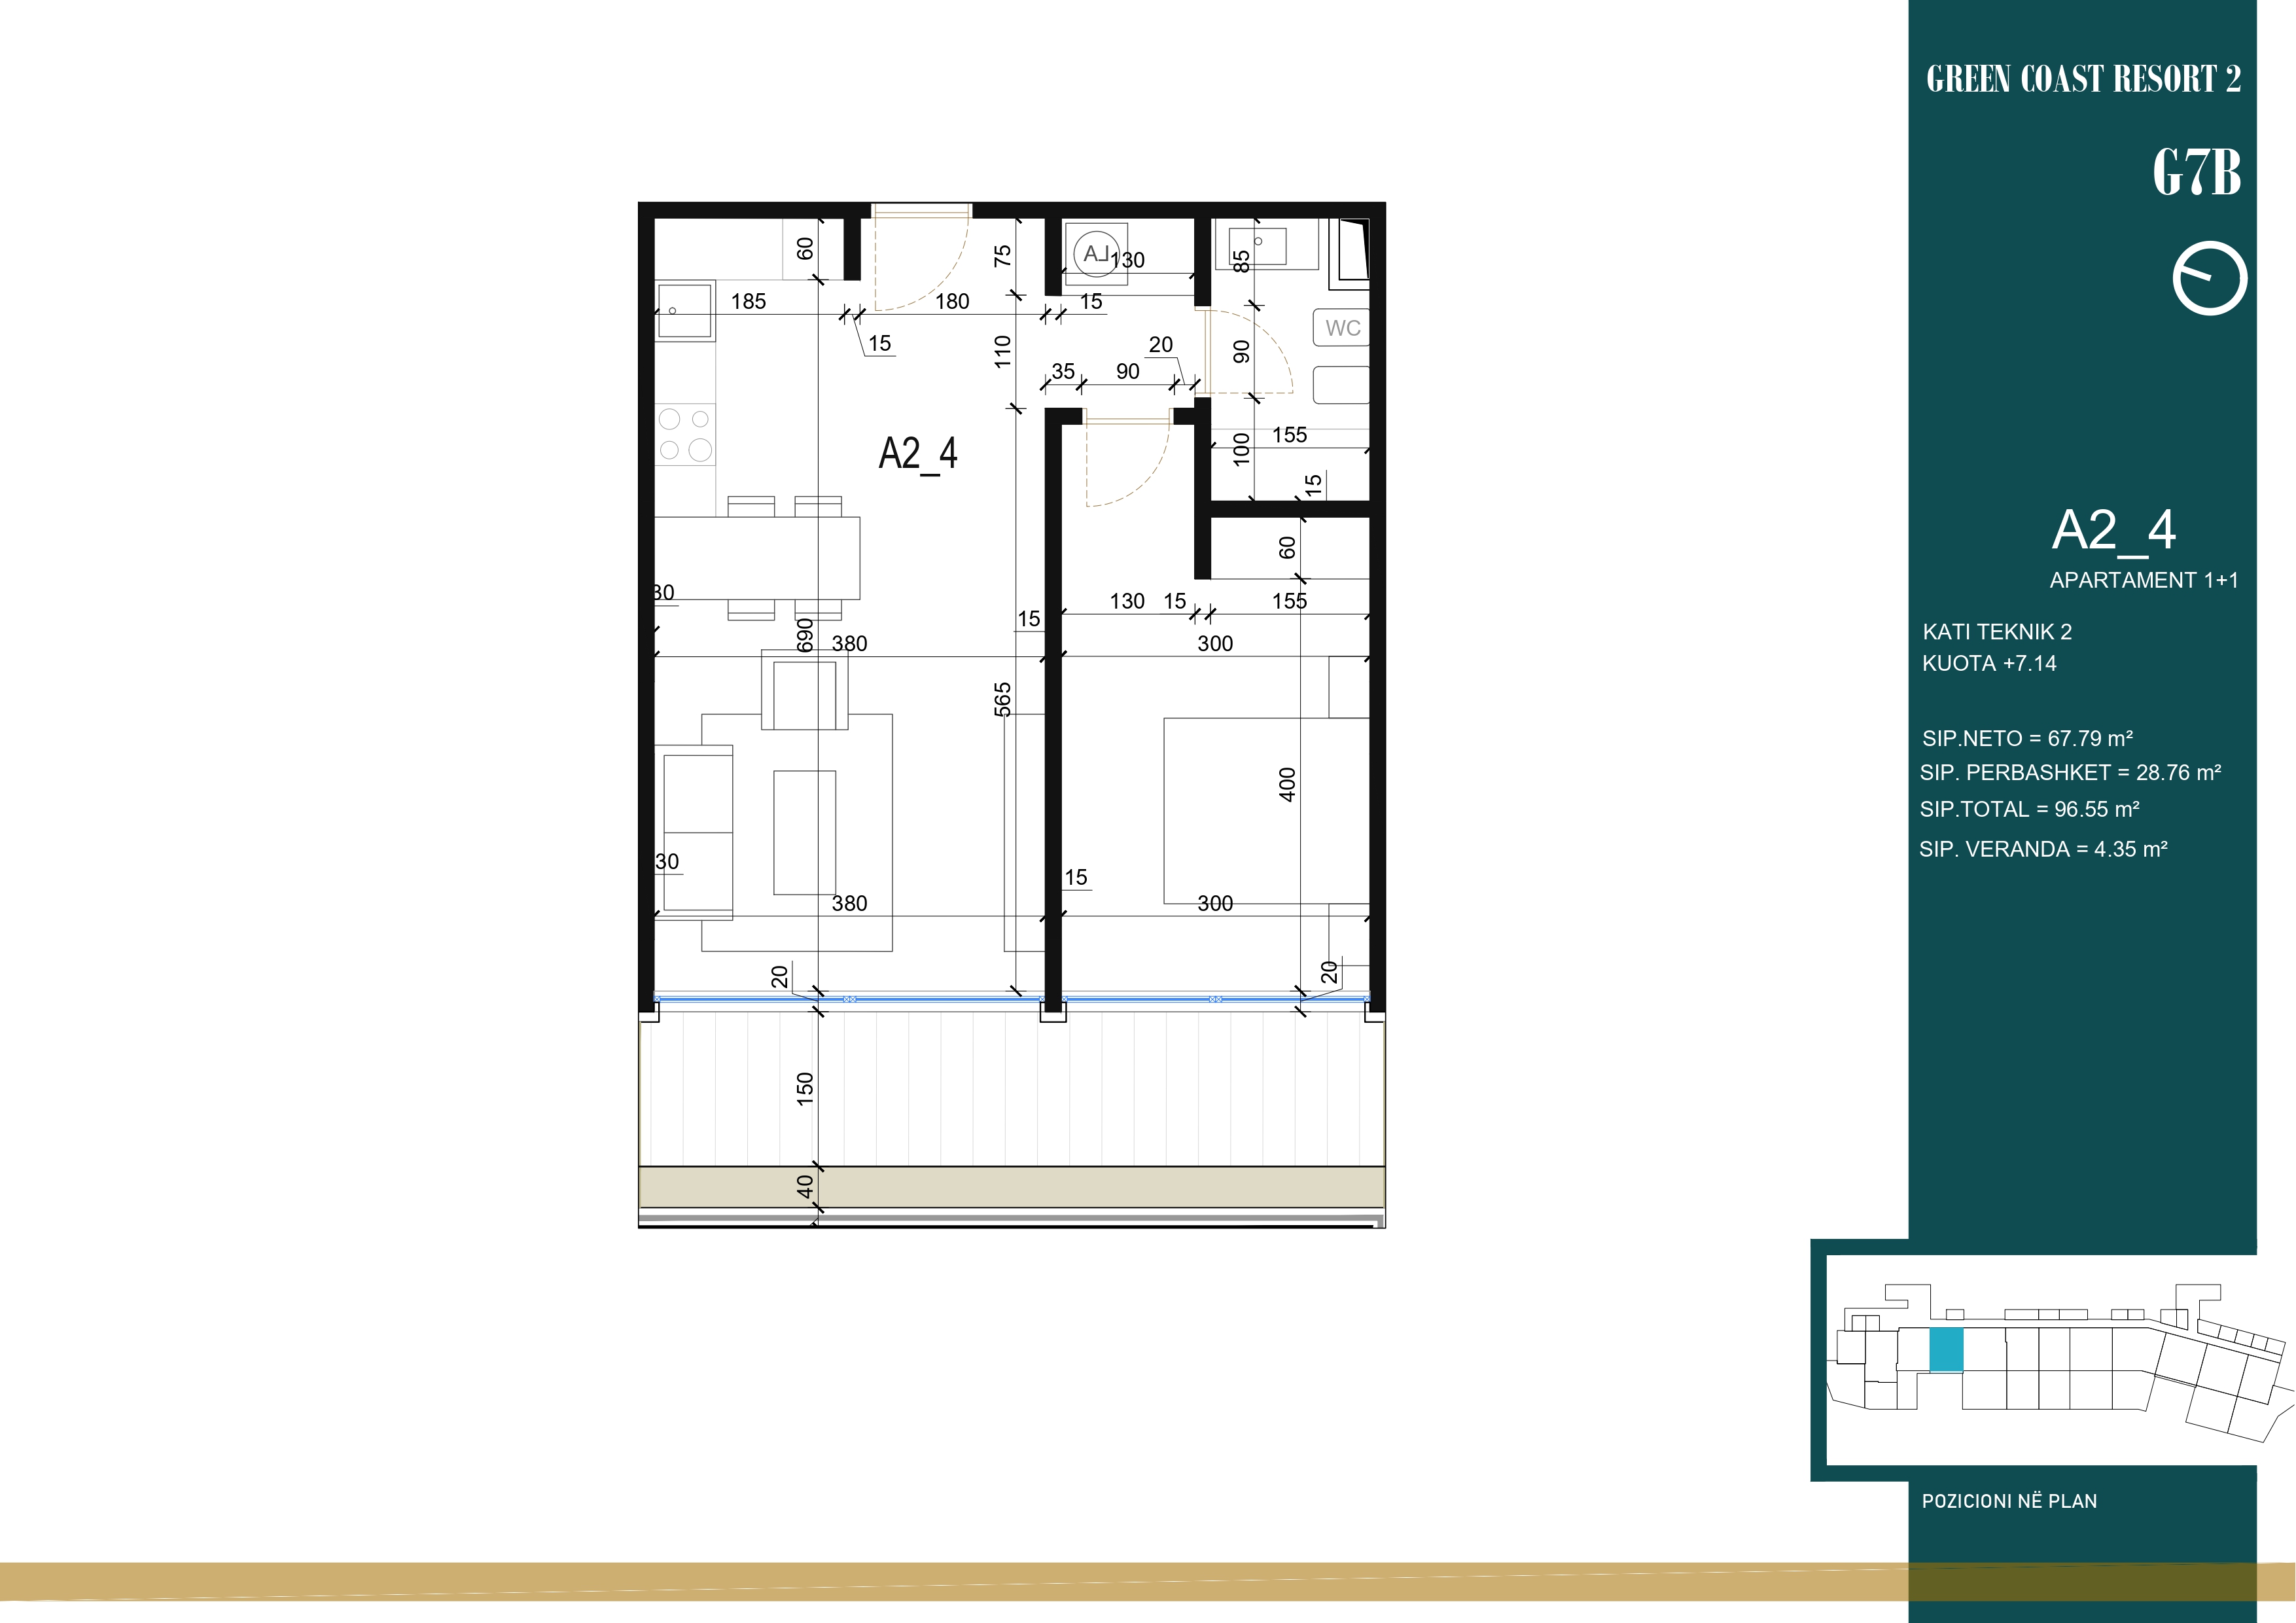This screenshot has height=1623, width=2296.
Task: Select the G7B building code
Action: (x=2196, y=172)
